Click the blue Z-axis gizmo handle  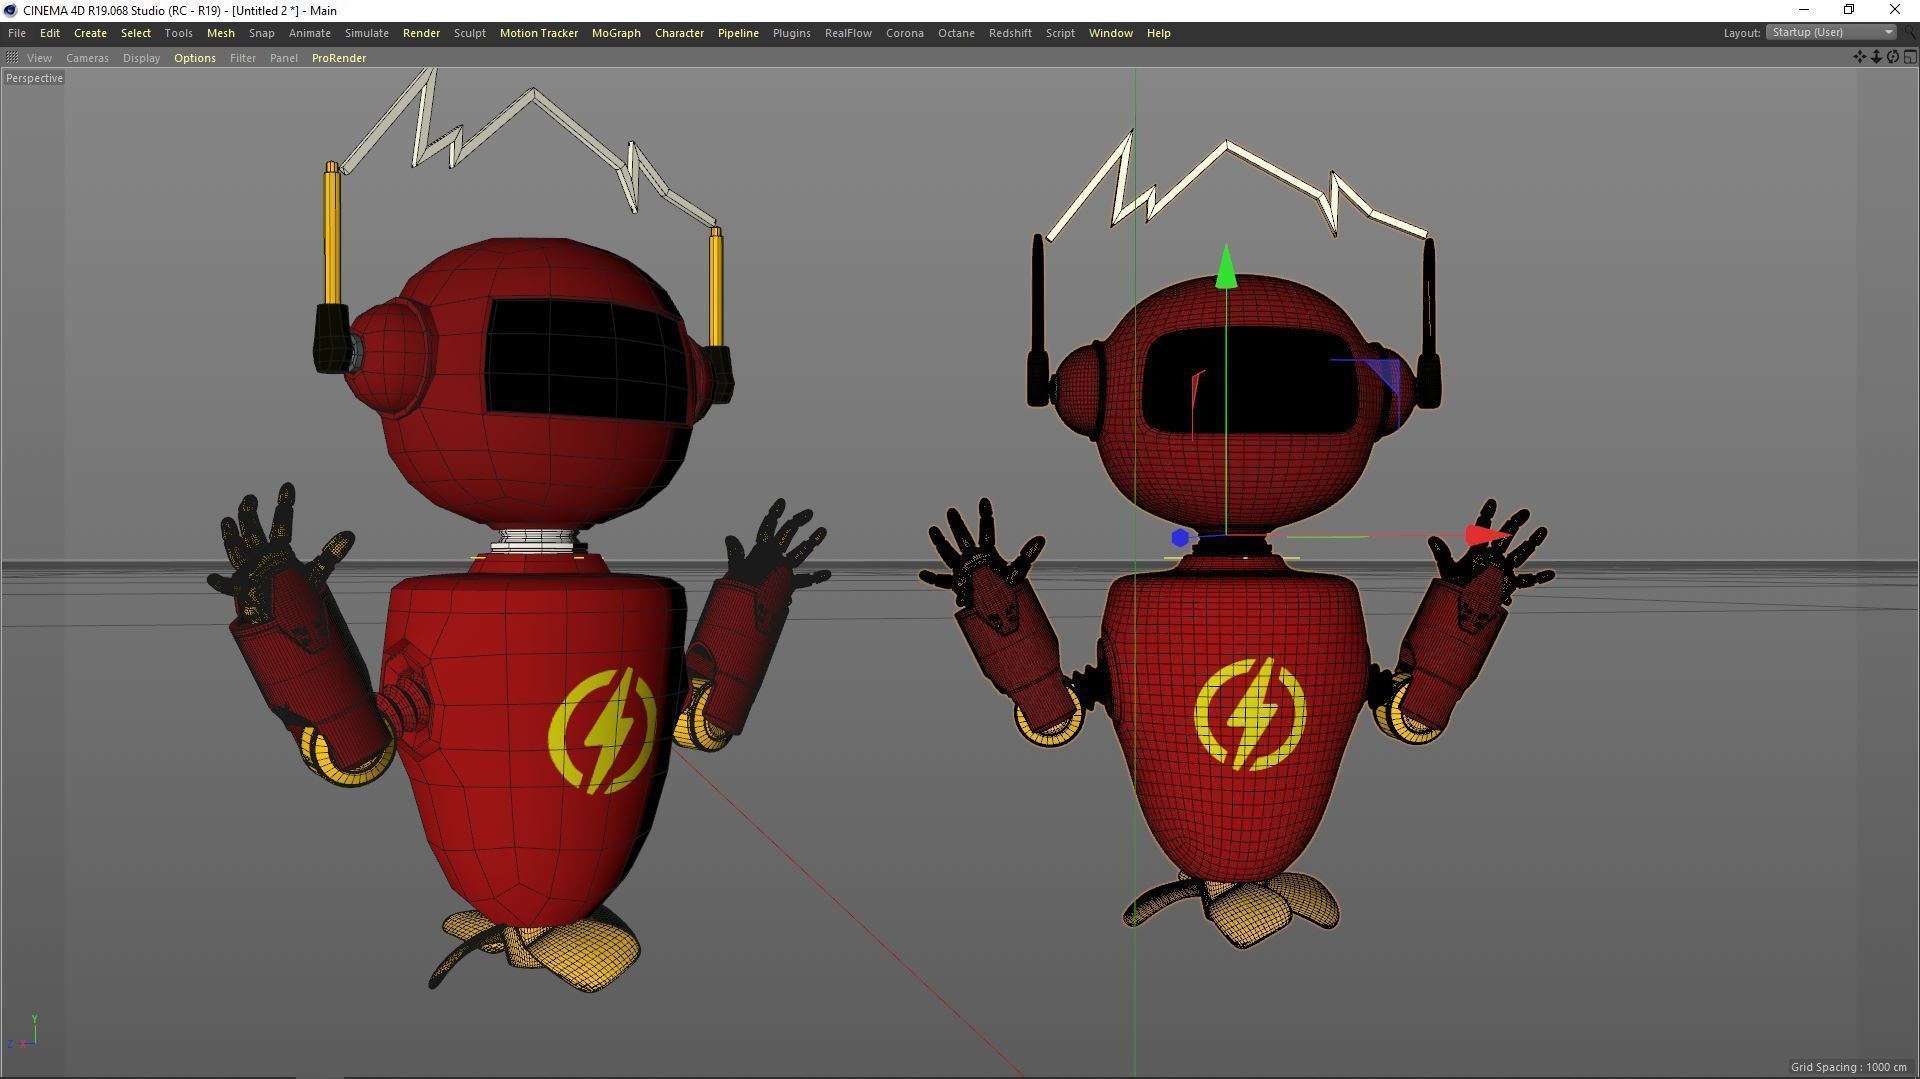point(1180,538)
